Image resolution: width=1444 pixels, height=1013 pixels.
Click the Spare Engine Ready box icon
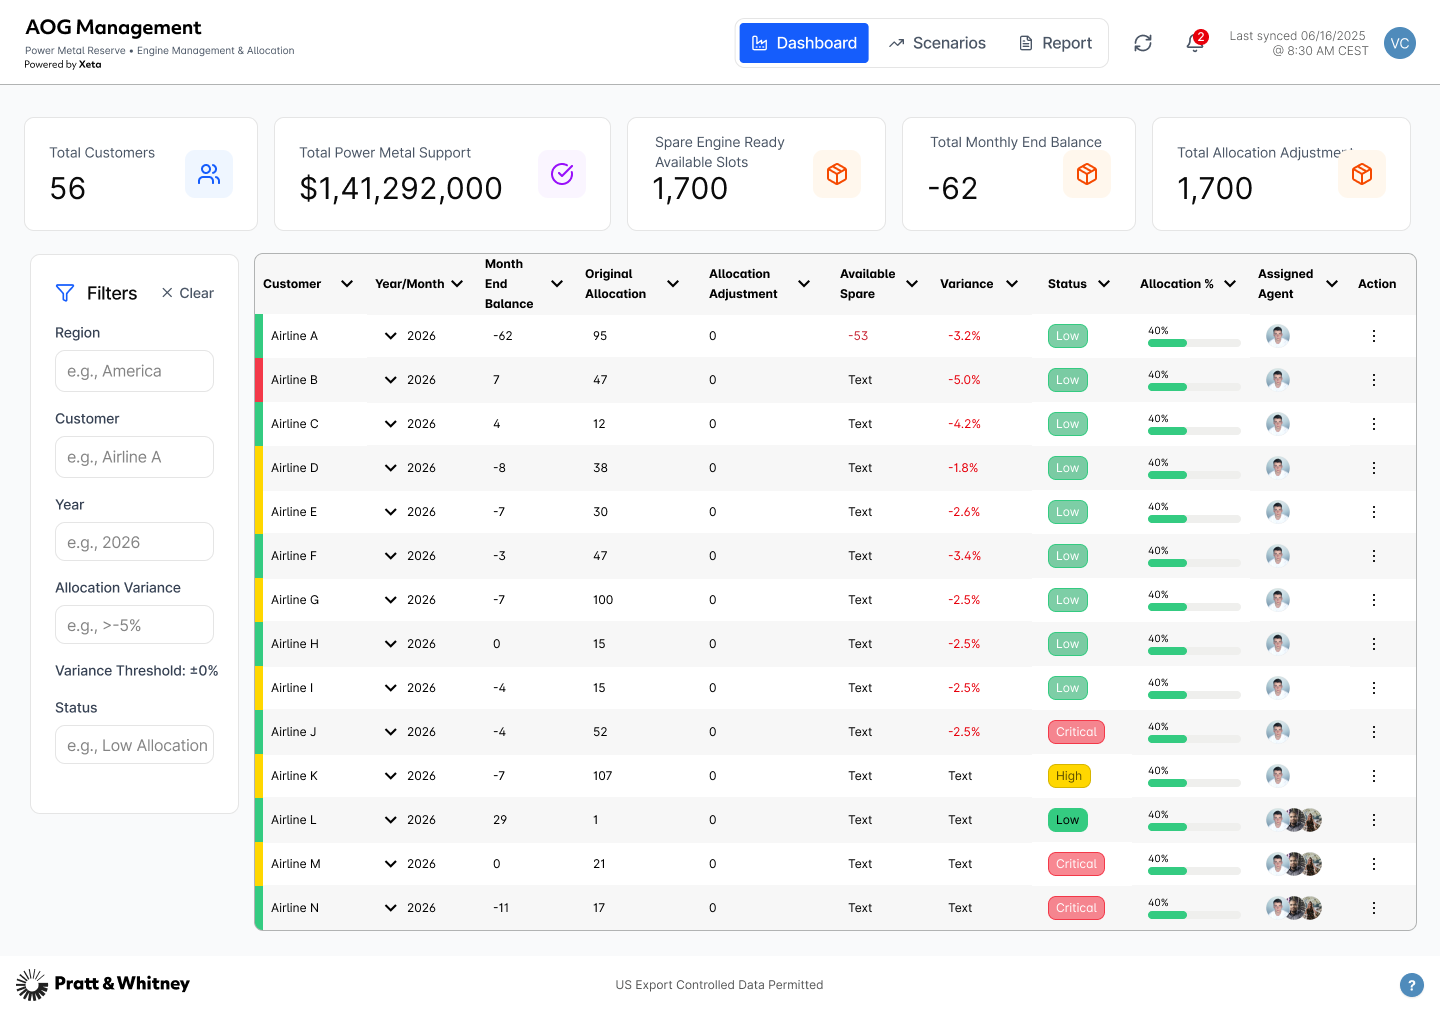tap(837, 174)
